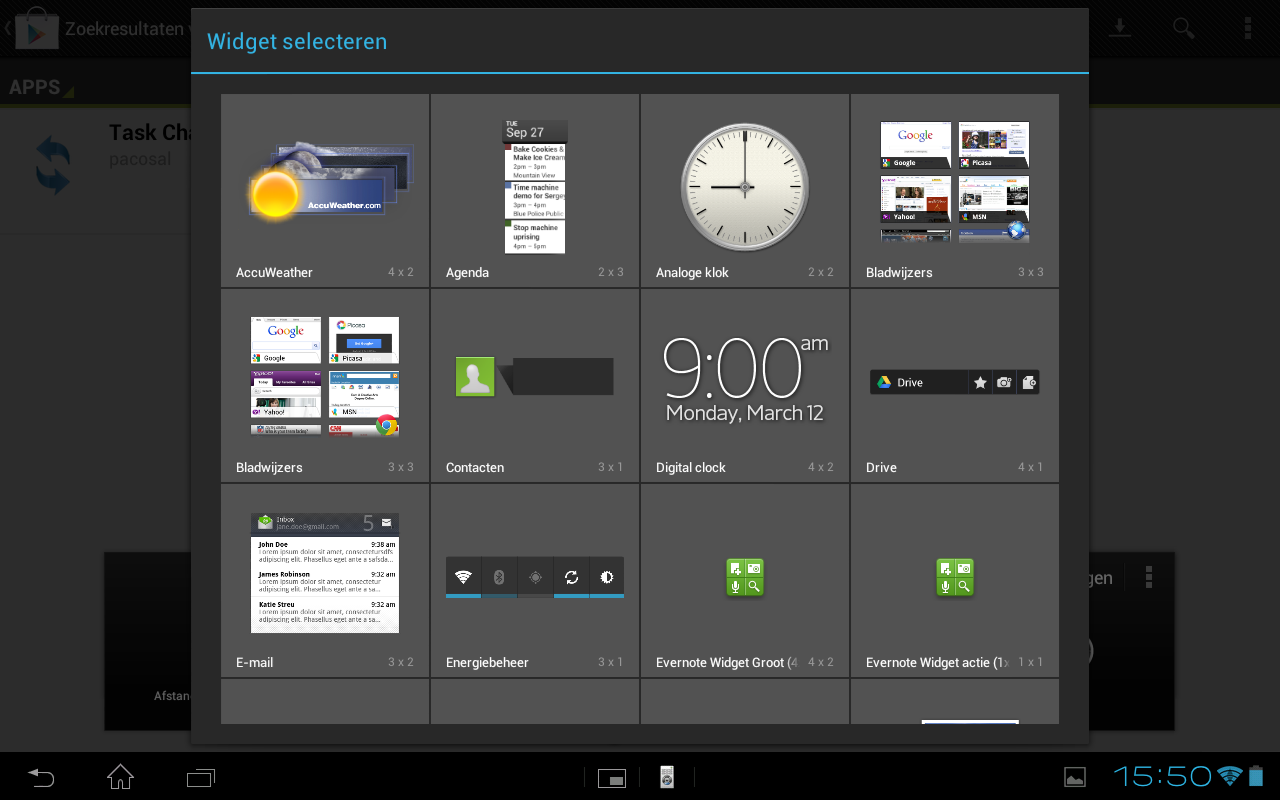
Task: Click the Evernote icon in Widget actie preview
Action: [955, 577]
